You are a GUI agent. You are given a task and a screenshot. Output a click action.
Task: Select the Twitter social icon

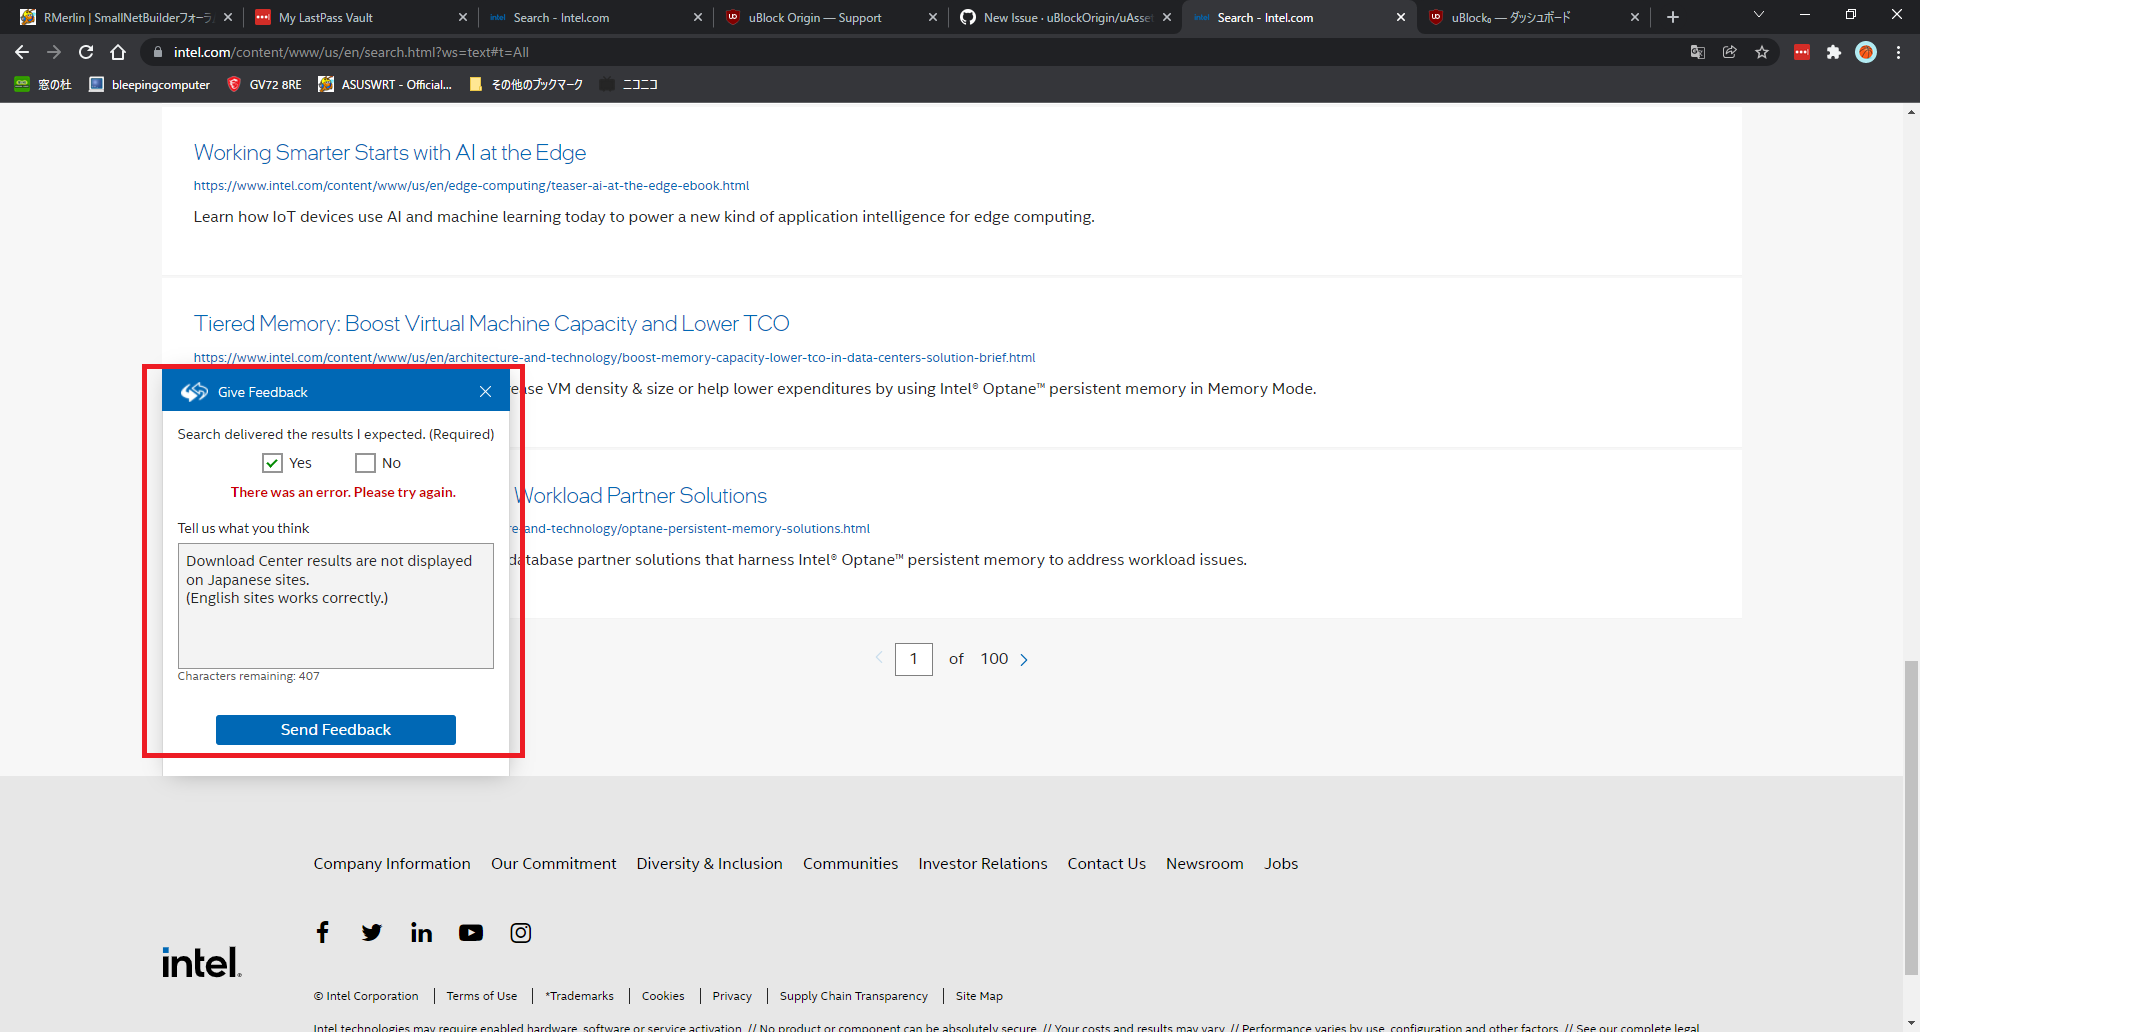[x=371, y=932]
